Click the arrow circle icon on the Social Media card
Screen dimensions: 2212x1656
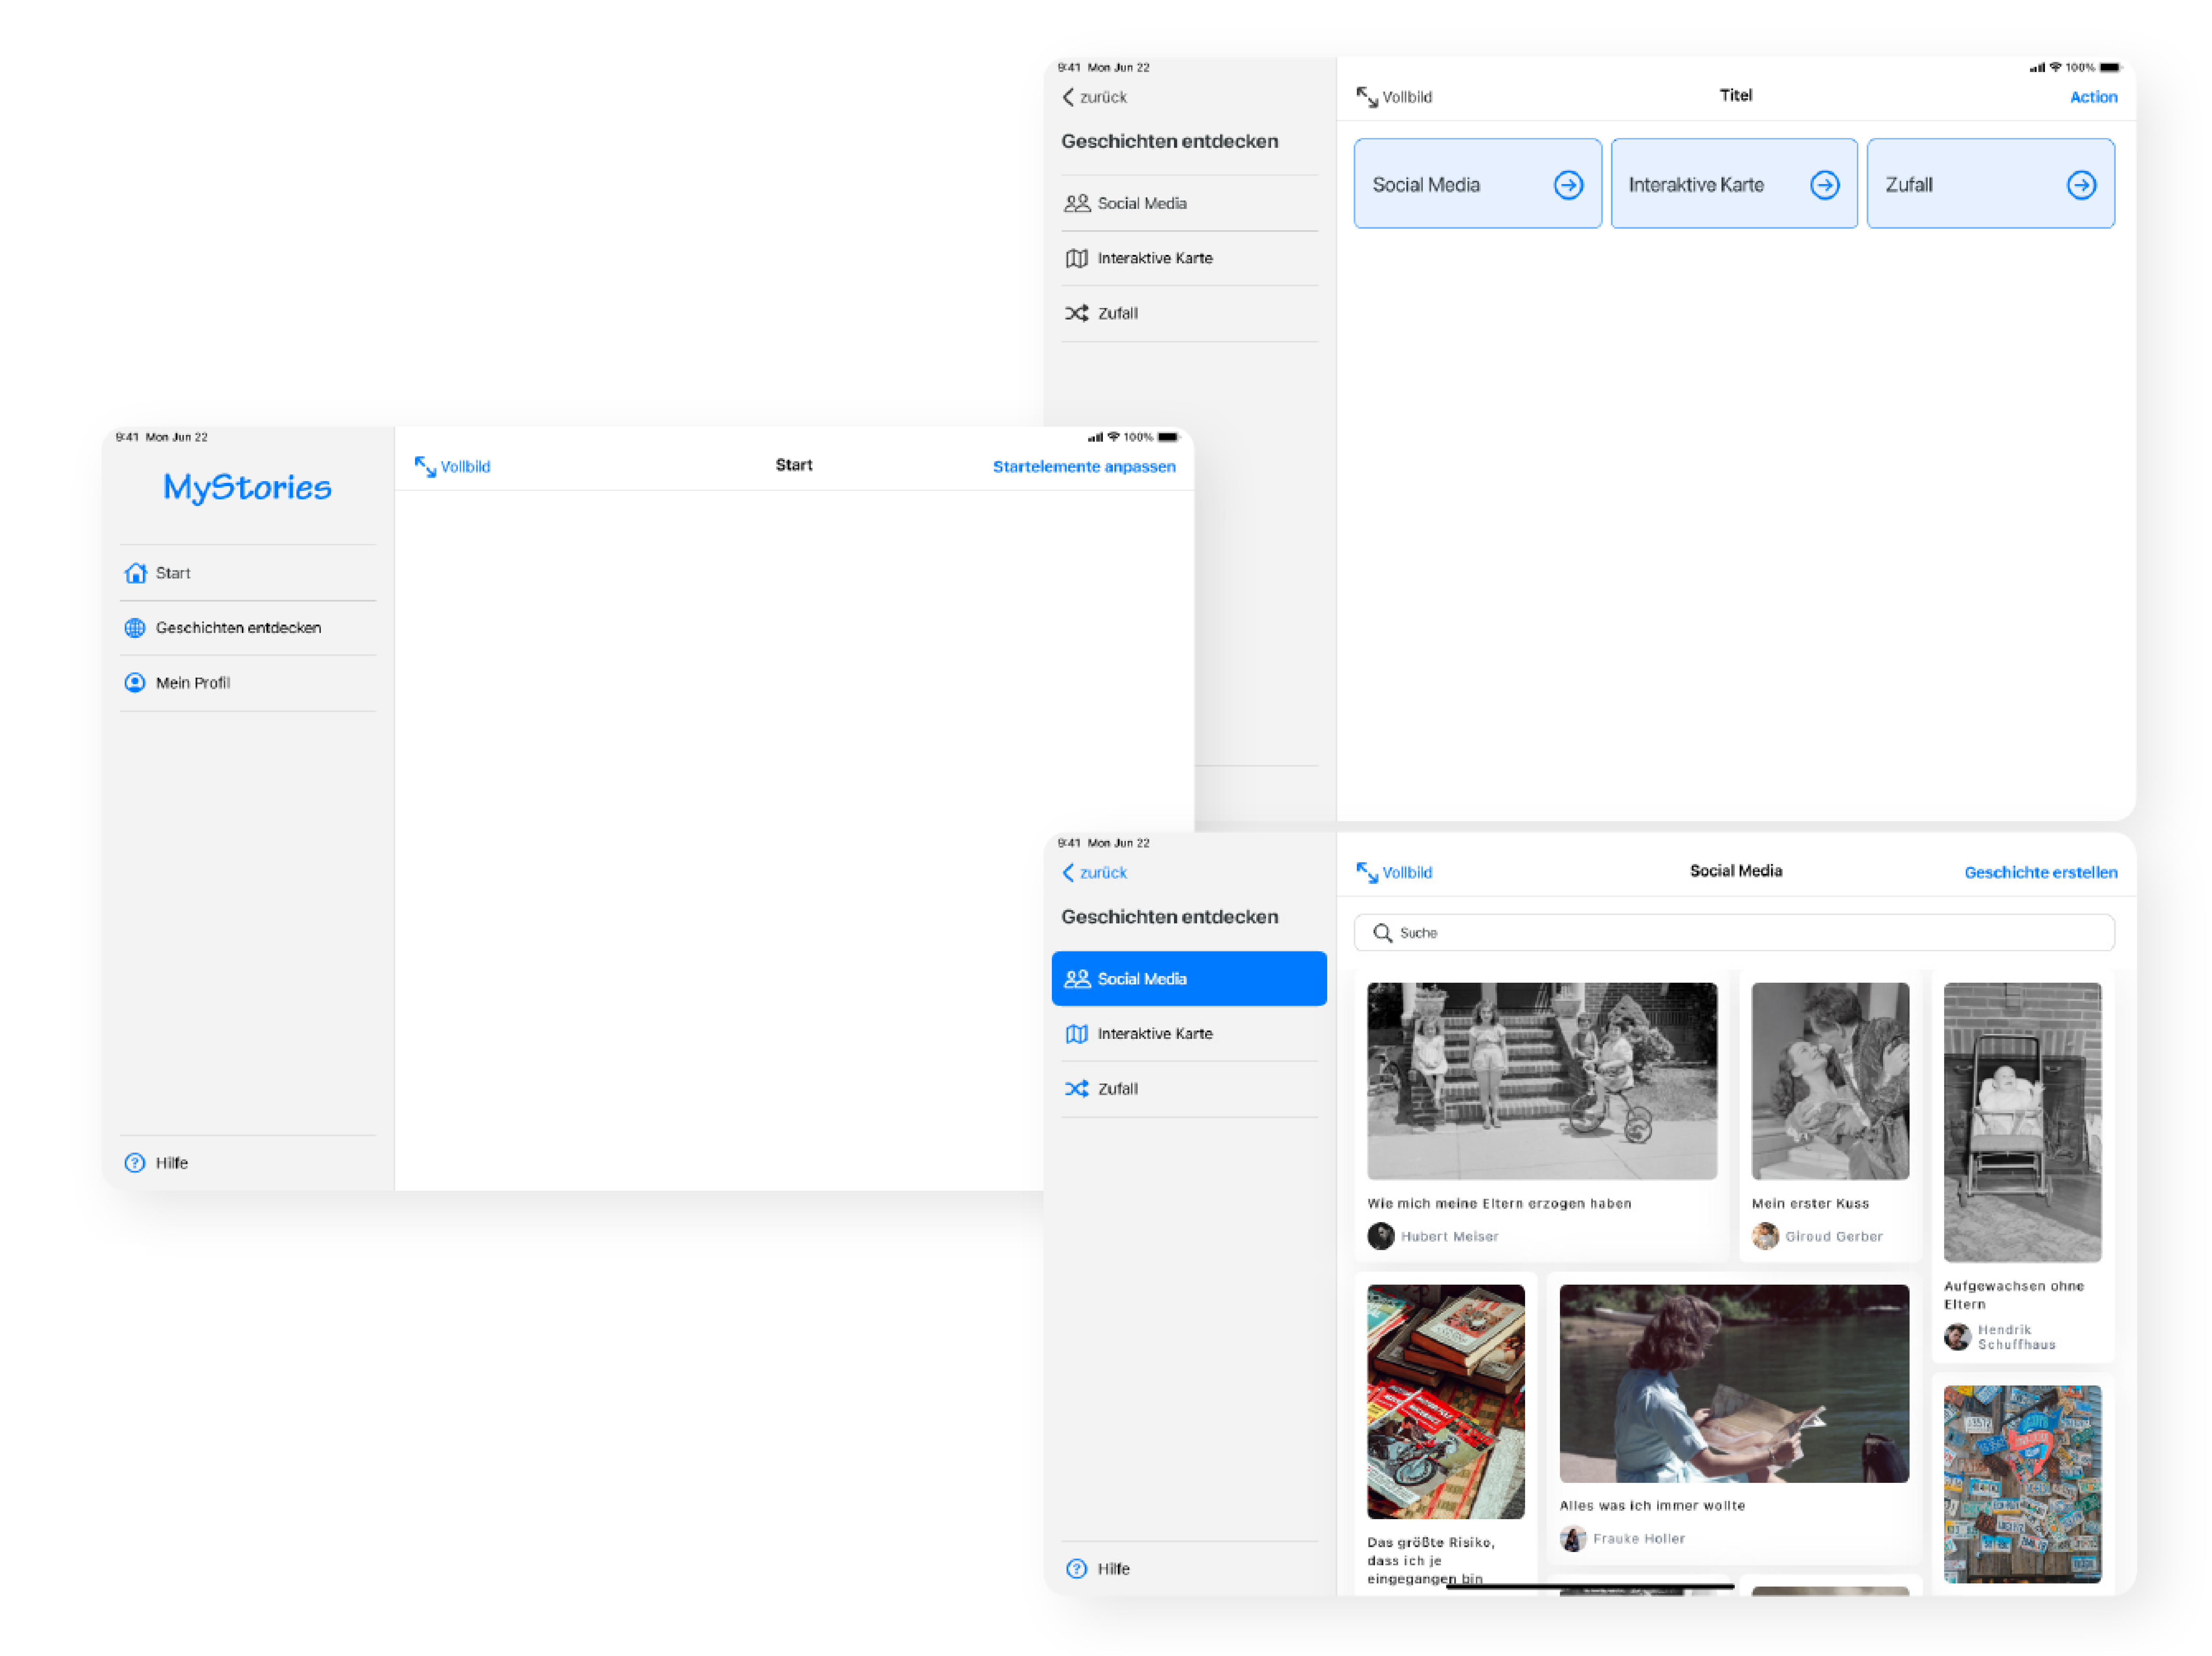(x=1568, y=185)
